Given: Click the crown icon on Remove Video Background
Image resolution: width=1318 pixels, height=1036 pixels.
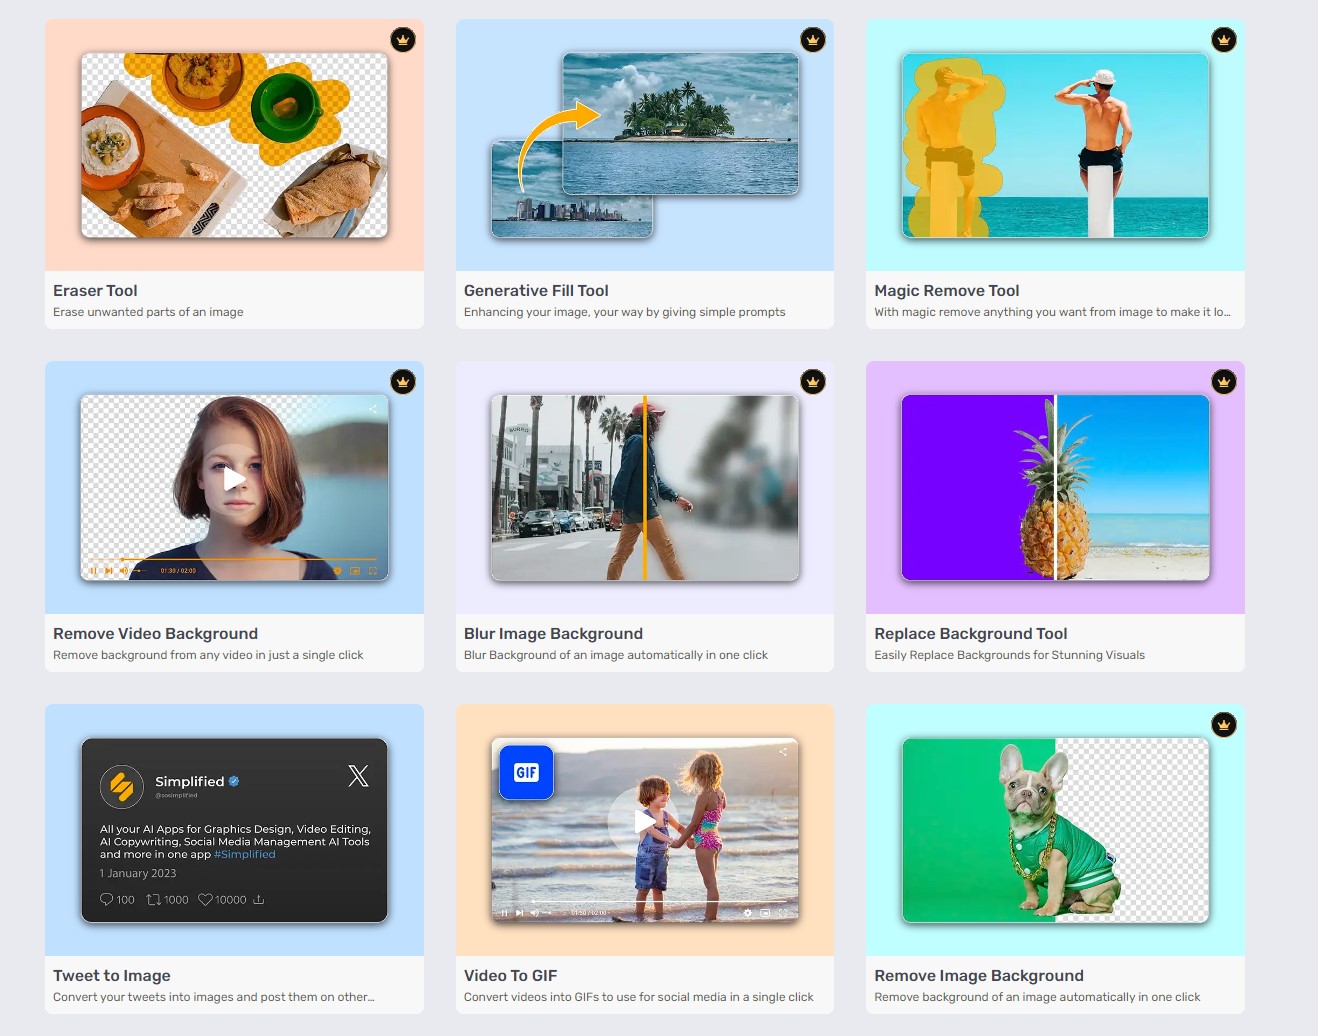Looking at the screenshot, I should pyautogui.click(x=402, y=382).
